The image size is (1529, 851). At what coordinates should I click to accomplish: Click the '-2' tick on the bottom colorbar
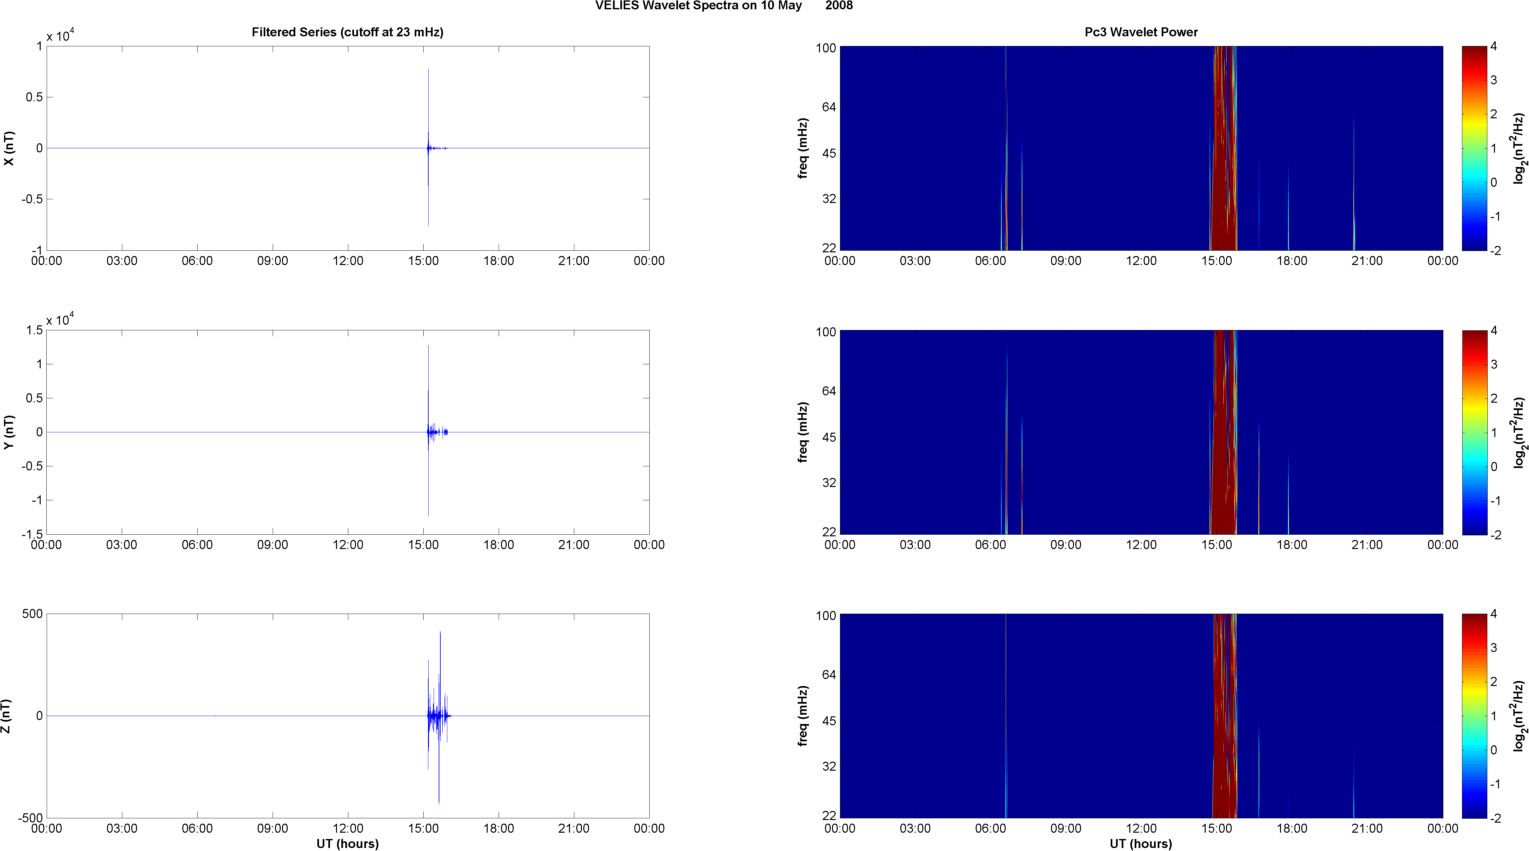(1495, 818)
